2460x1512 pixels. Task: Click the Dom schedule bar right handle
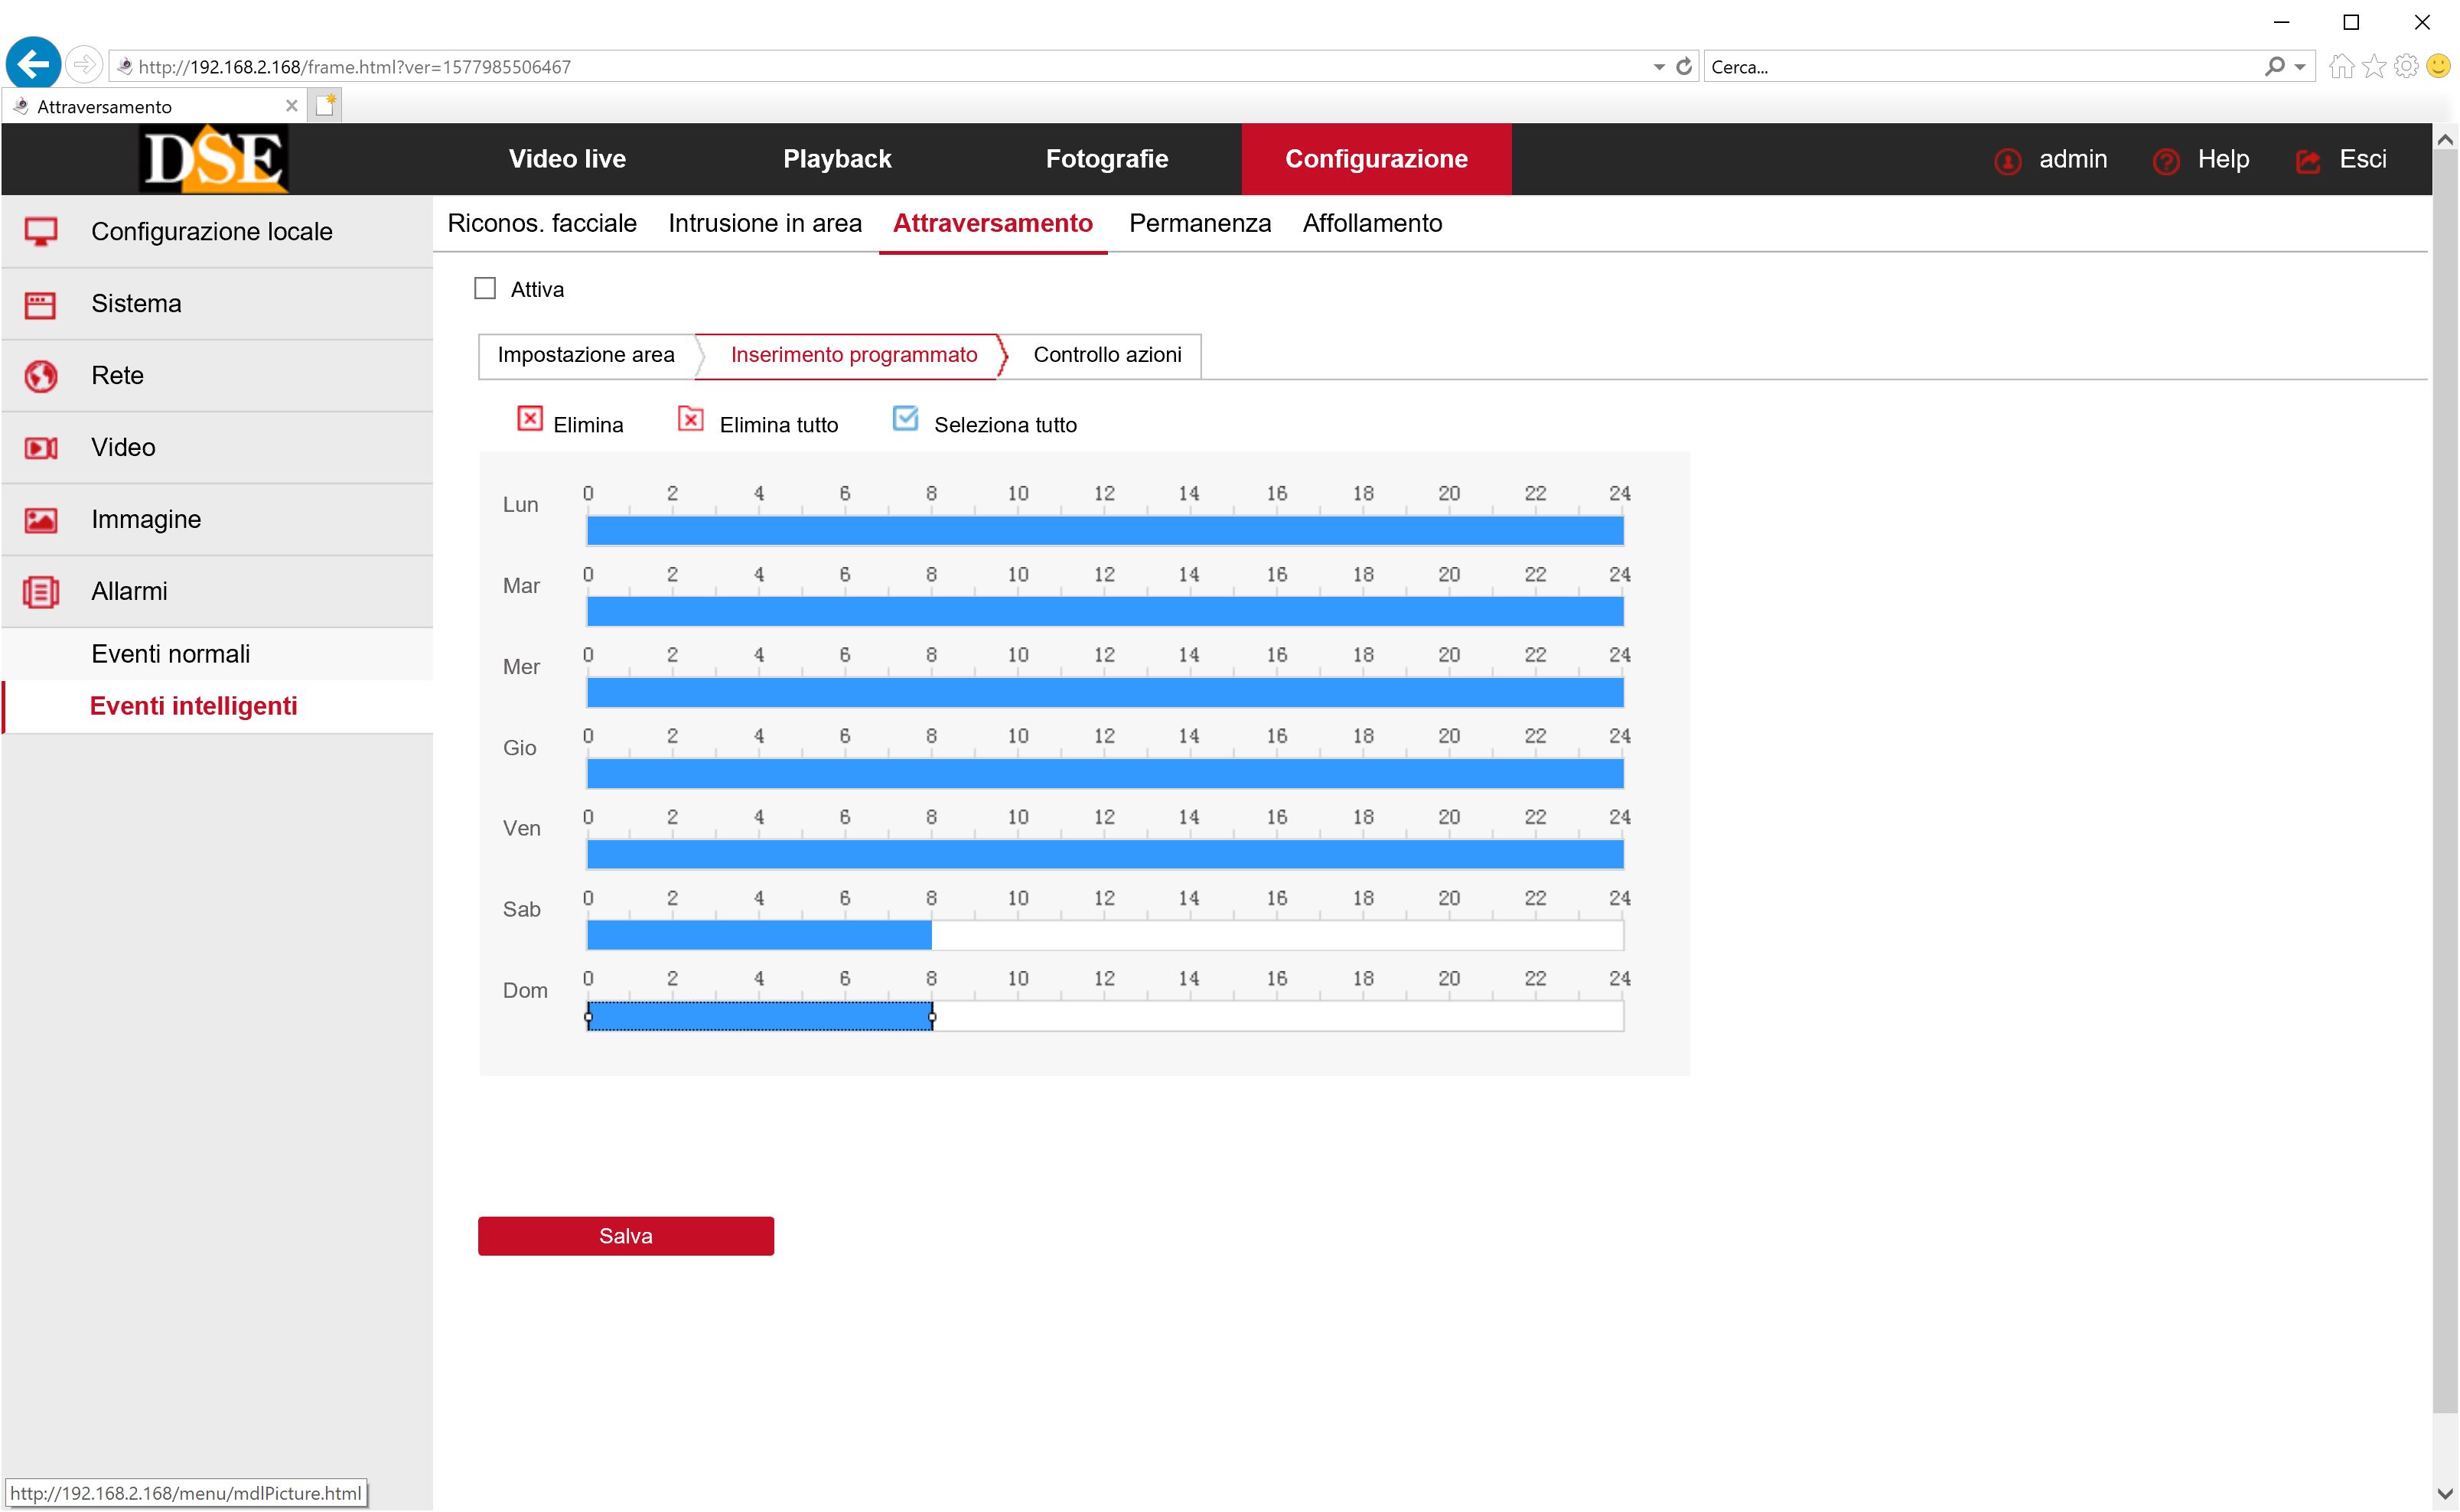(x=932, y=1017)
